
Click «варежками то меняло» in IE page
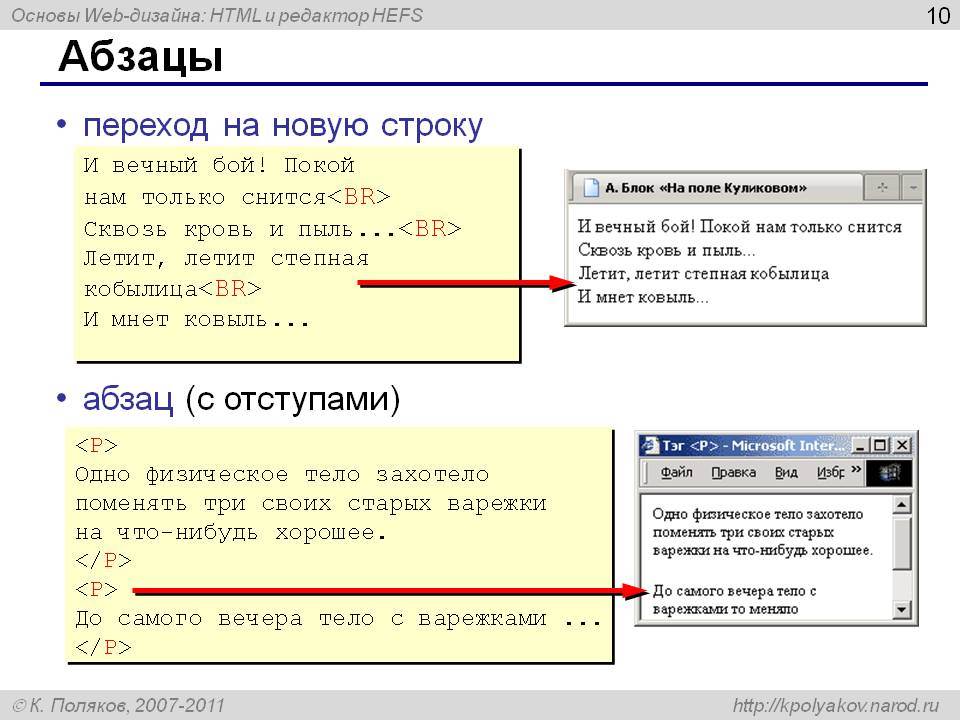click(x=726, y=609)
